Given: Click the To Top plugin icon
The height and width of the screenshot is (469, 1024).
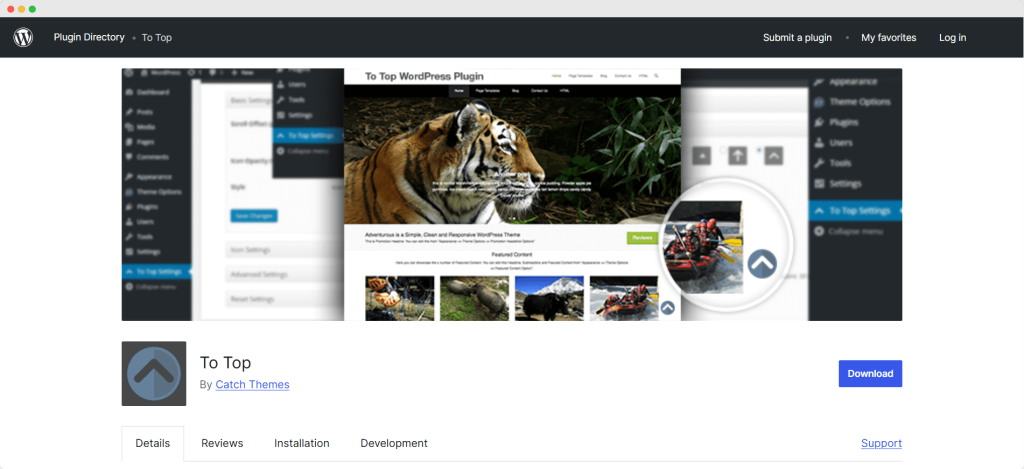Looking at the screenshot, I should tap(154, 374).
